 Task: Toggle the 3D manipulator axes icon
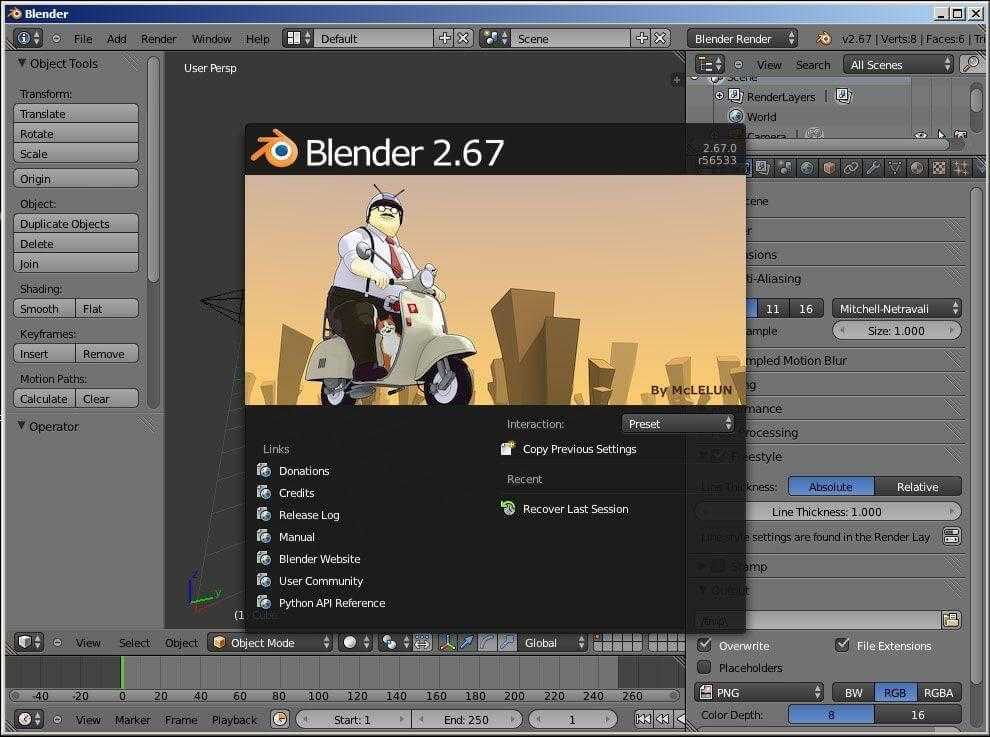coord(446,643)
